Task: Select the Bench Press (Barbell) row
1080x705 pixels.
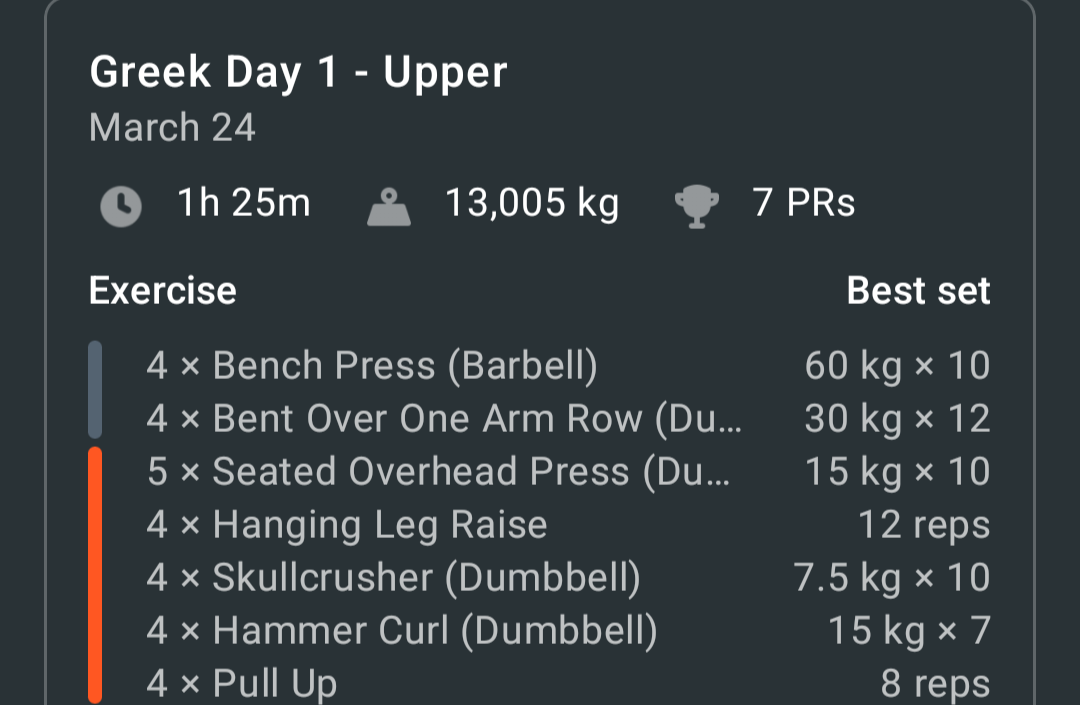Action: click(539, 366)
